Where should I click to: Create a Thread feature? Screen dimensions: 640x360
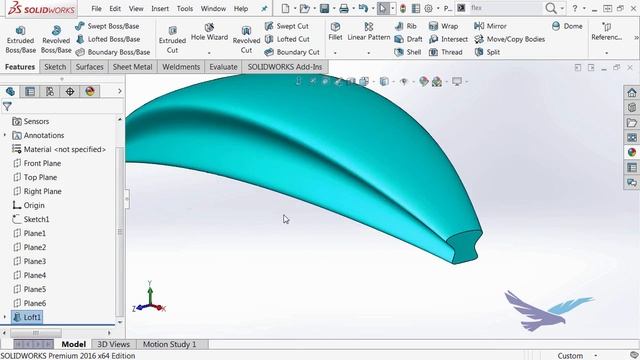(446, 52)
